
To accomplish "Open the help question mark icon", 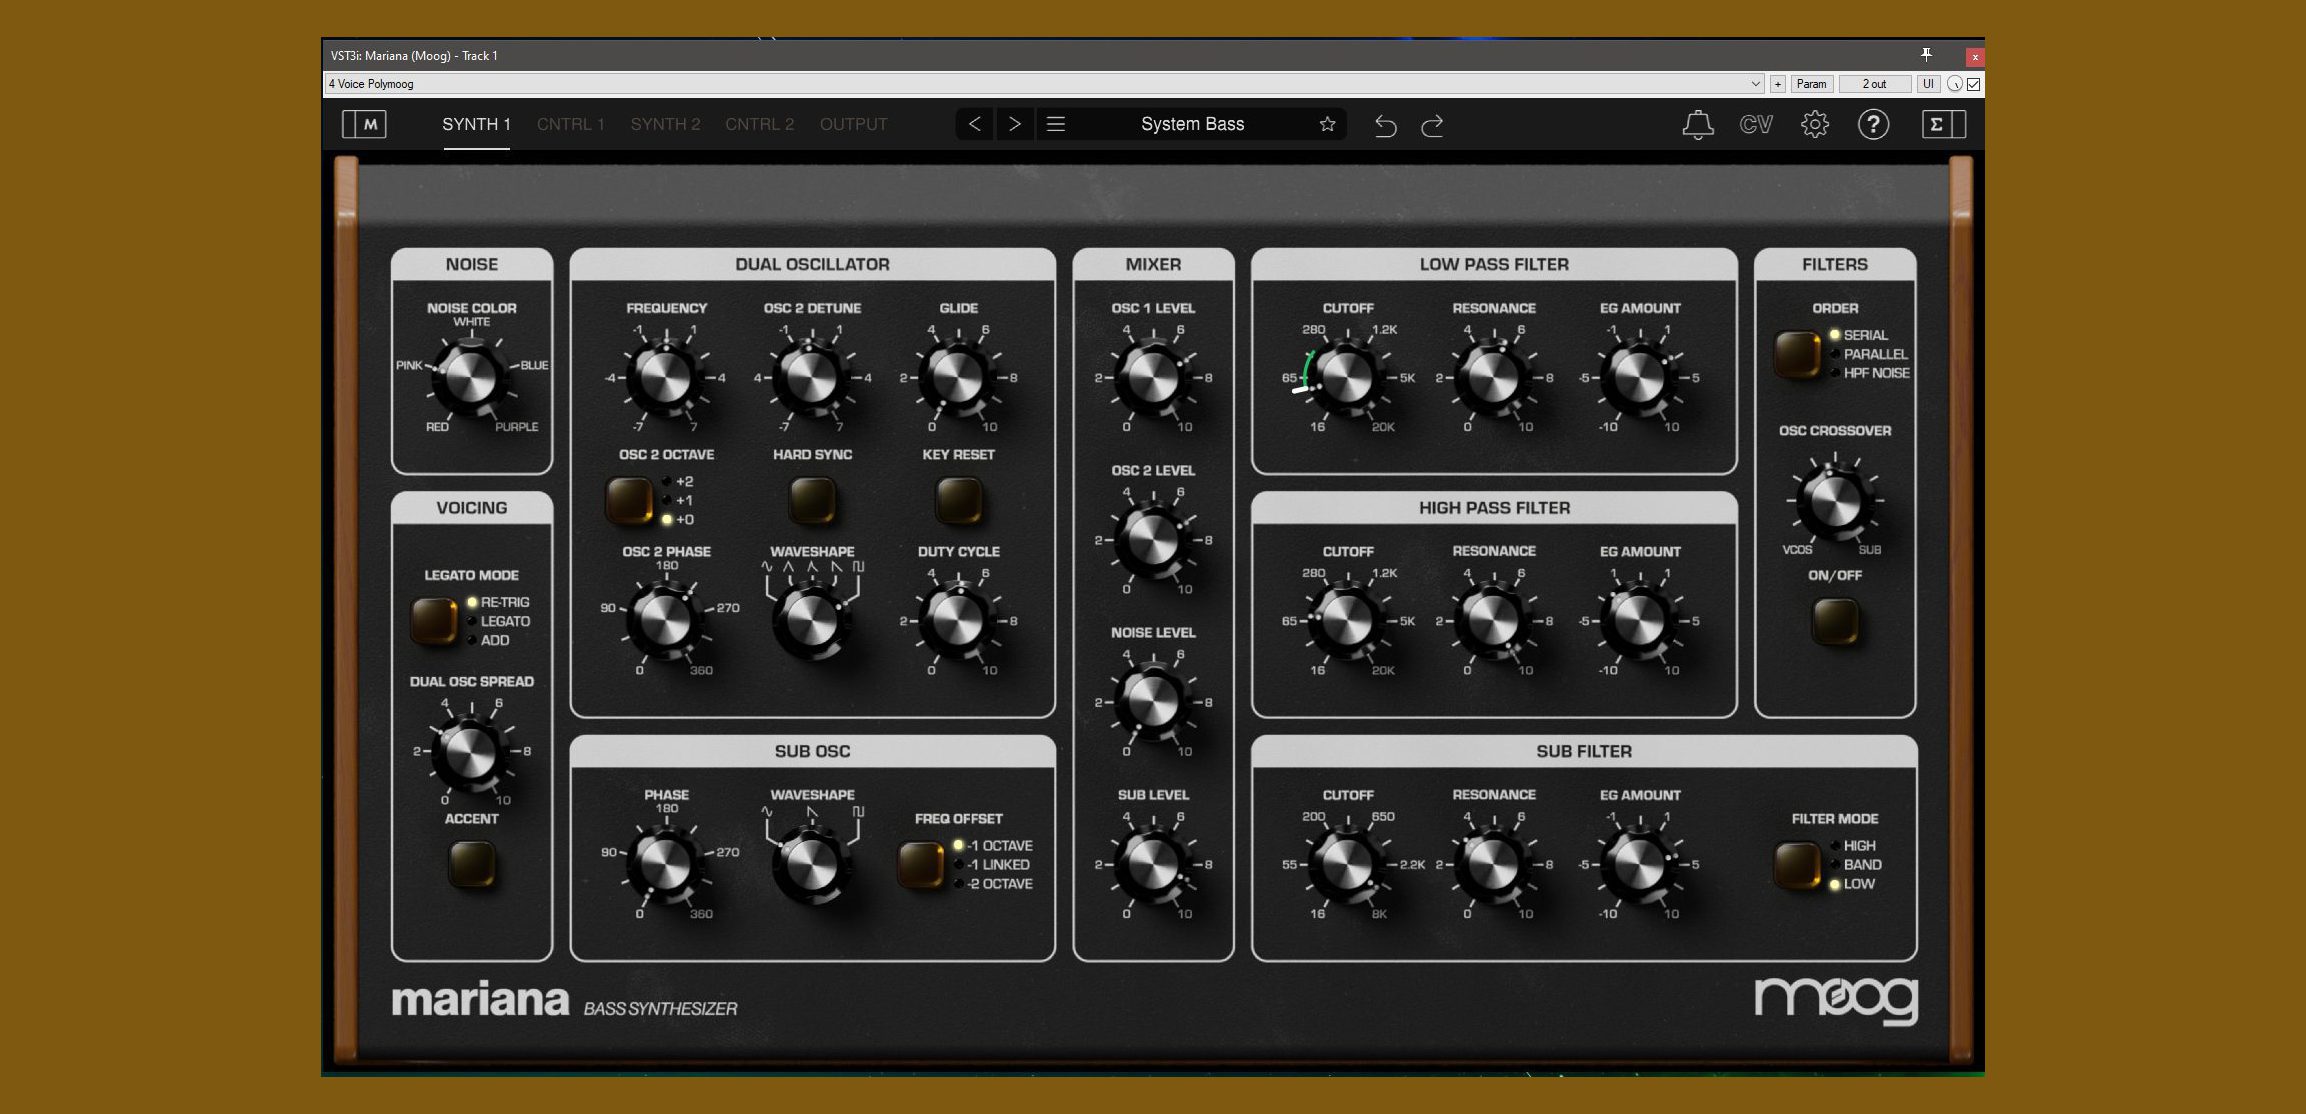I will click(x=1873, y=124).
